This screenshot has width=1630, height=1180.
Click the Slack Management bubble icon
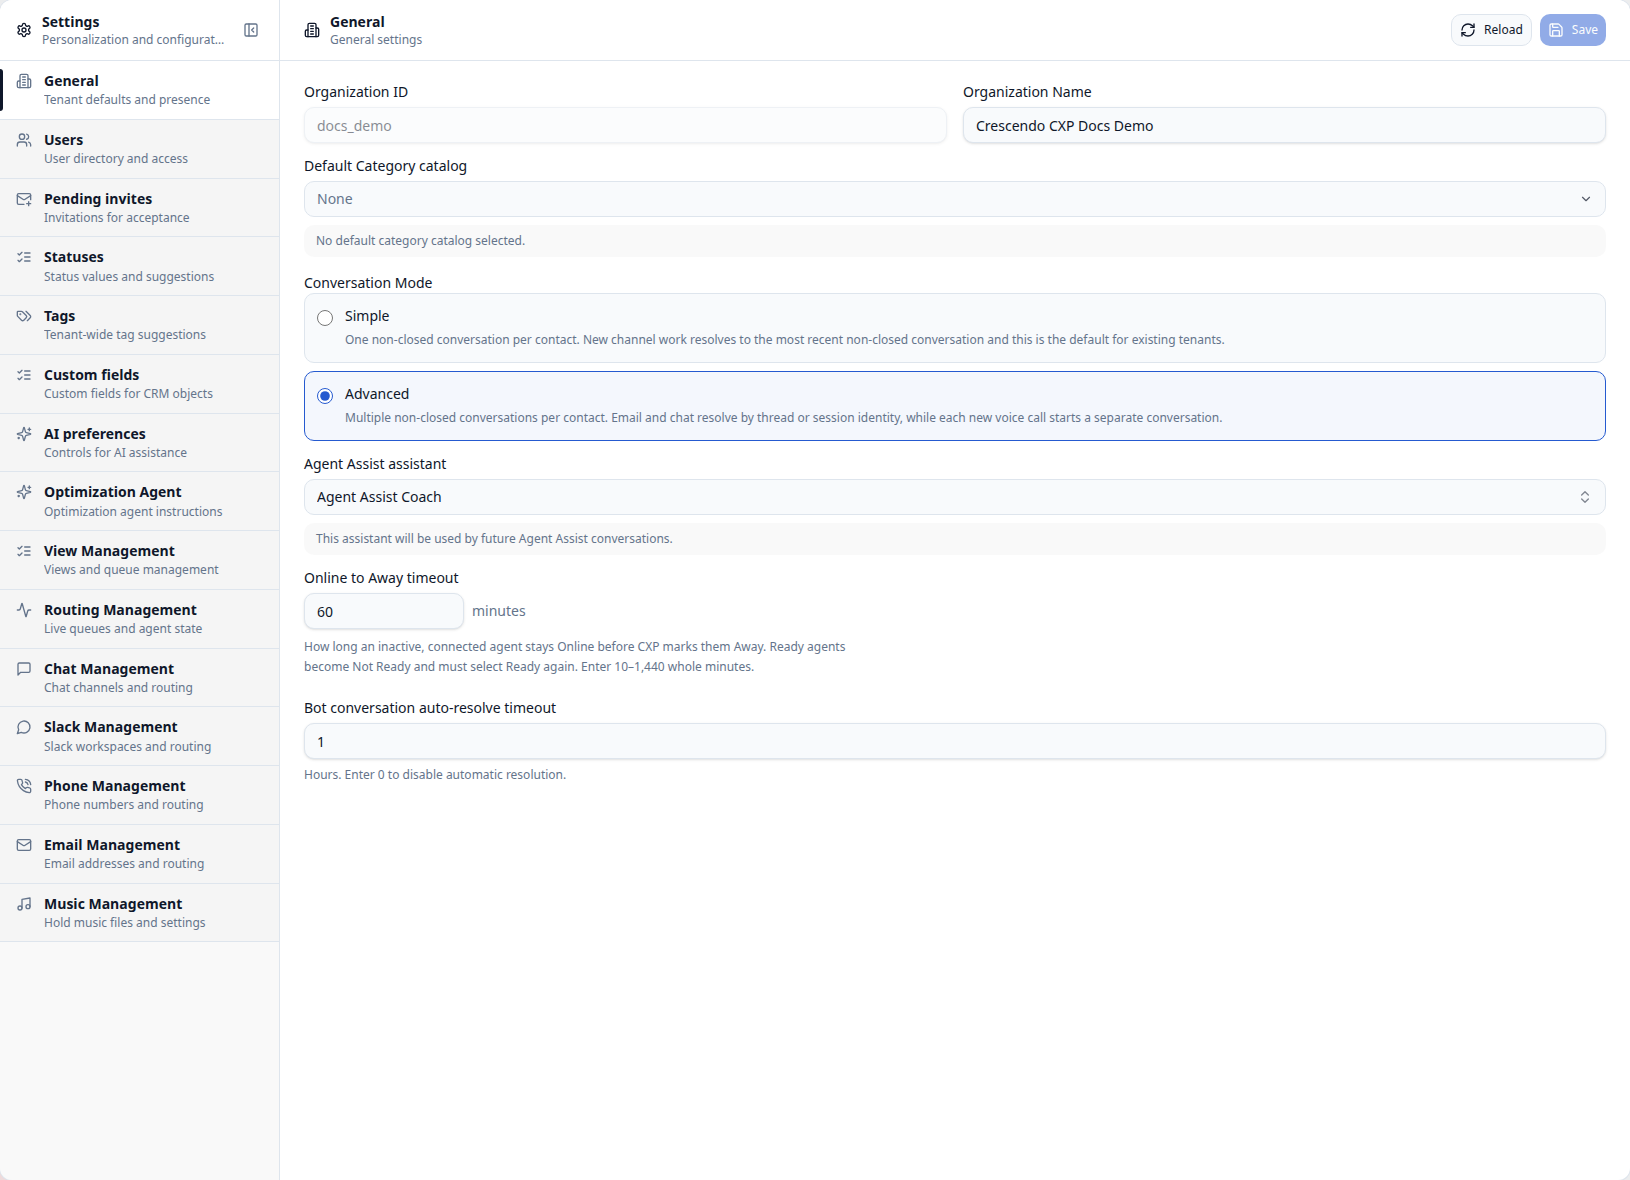(x=24, y=727)
